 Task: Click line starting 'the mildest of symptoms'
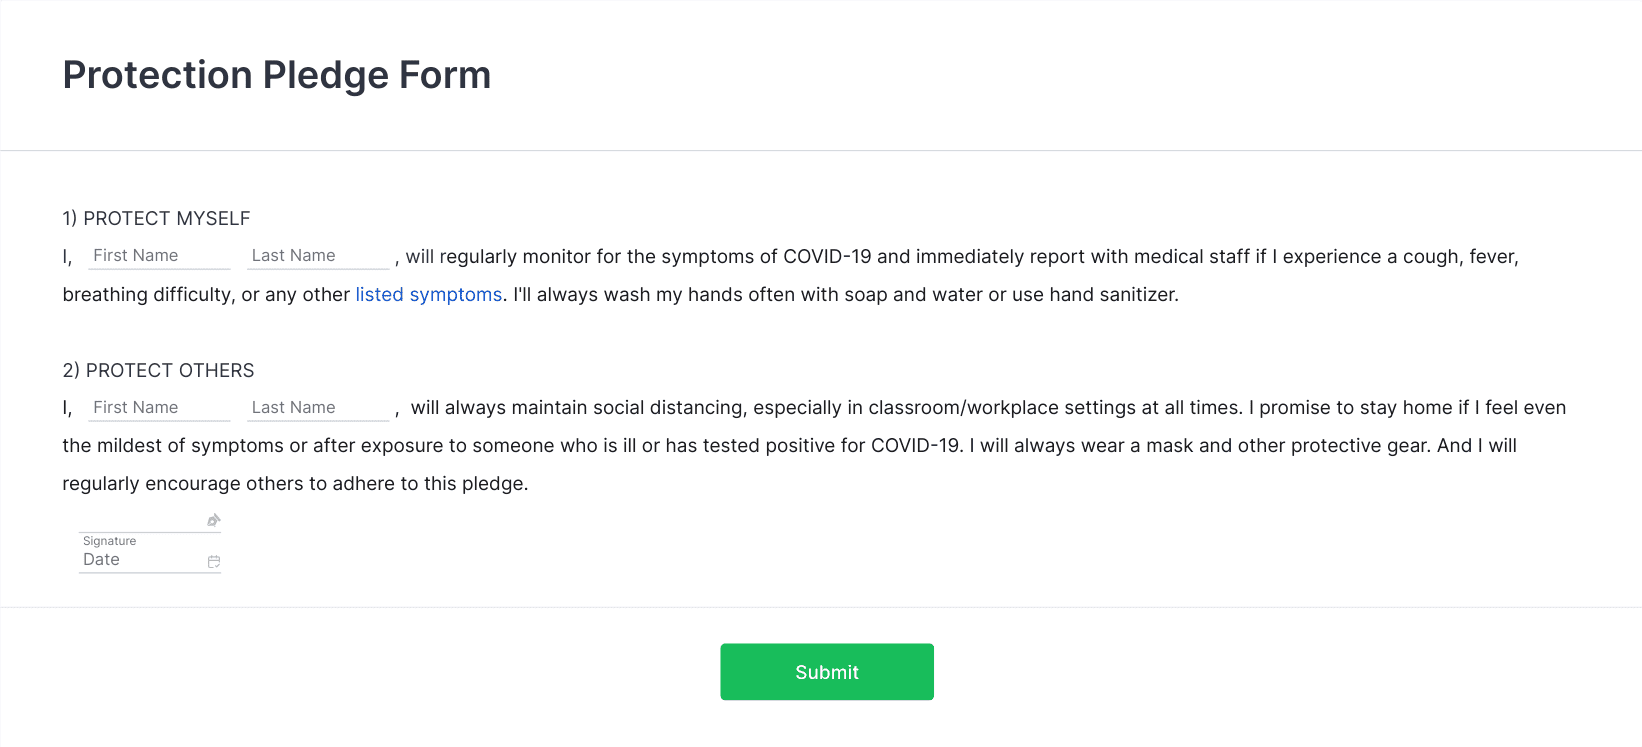pos(789,446)
